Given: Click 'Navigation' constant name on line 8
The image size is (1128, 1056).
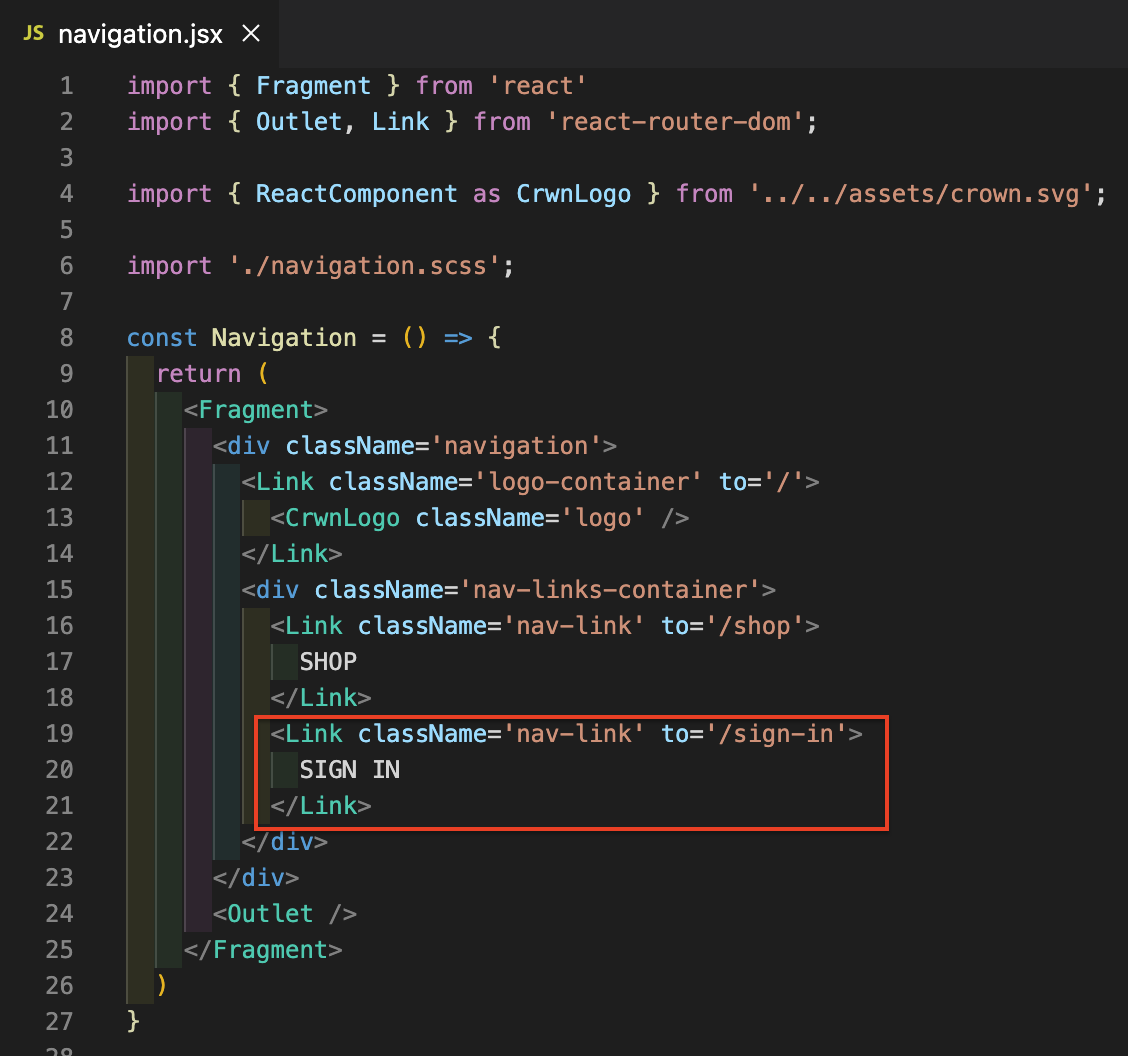Looking at the screenshot, I should 284,337.
